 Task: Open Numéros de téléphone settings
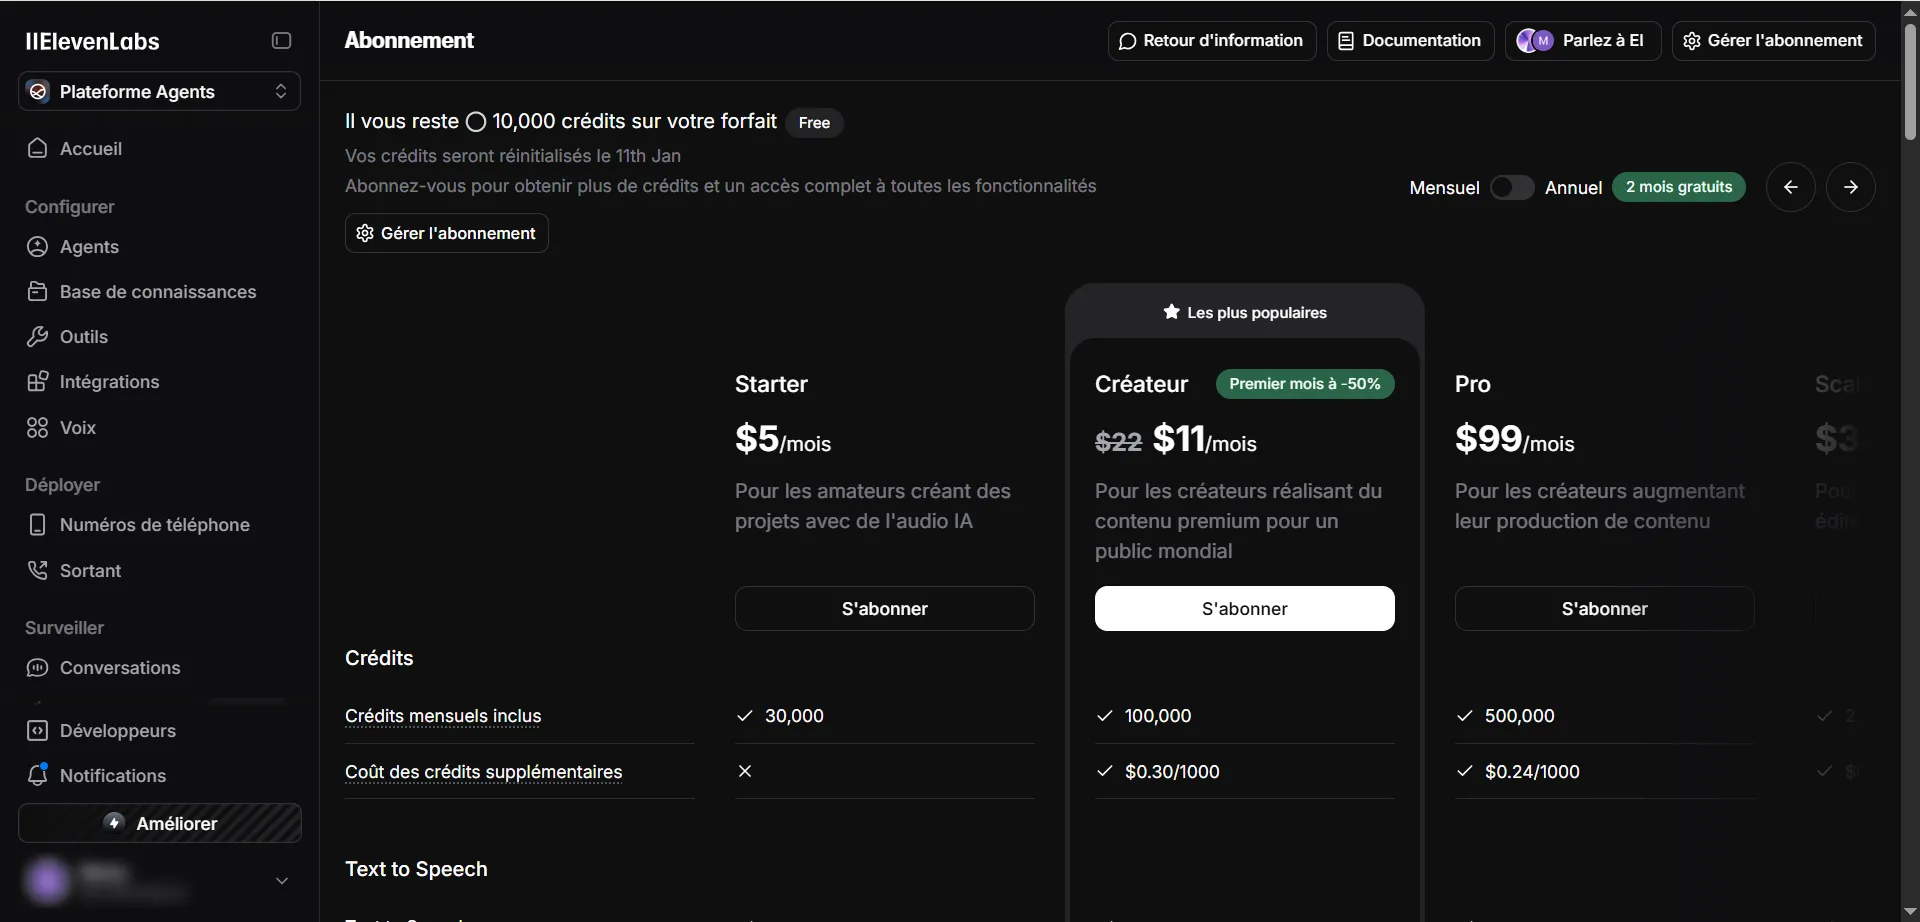click(x=155, y=524)
